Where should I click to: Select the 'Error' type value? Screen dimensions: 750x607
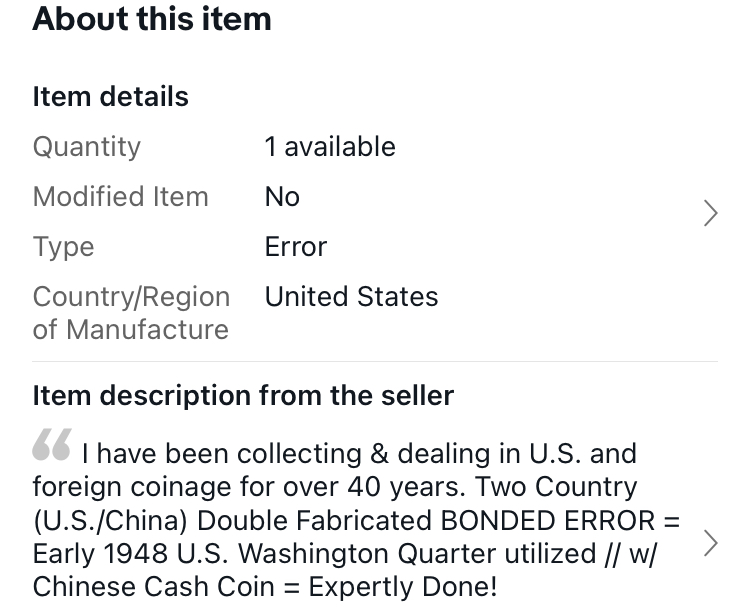tap(296, 247)
